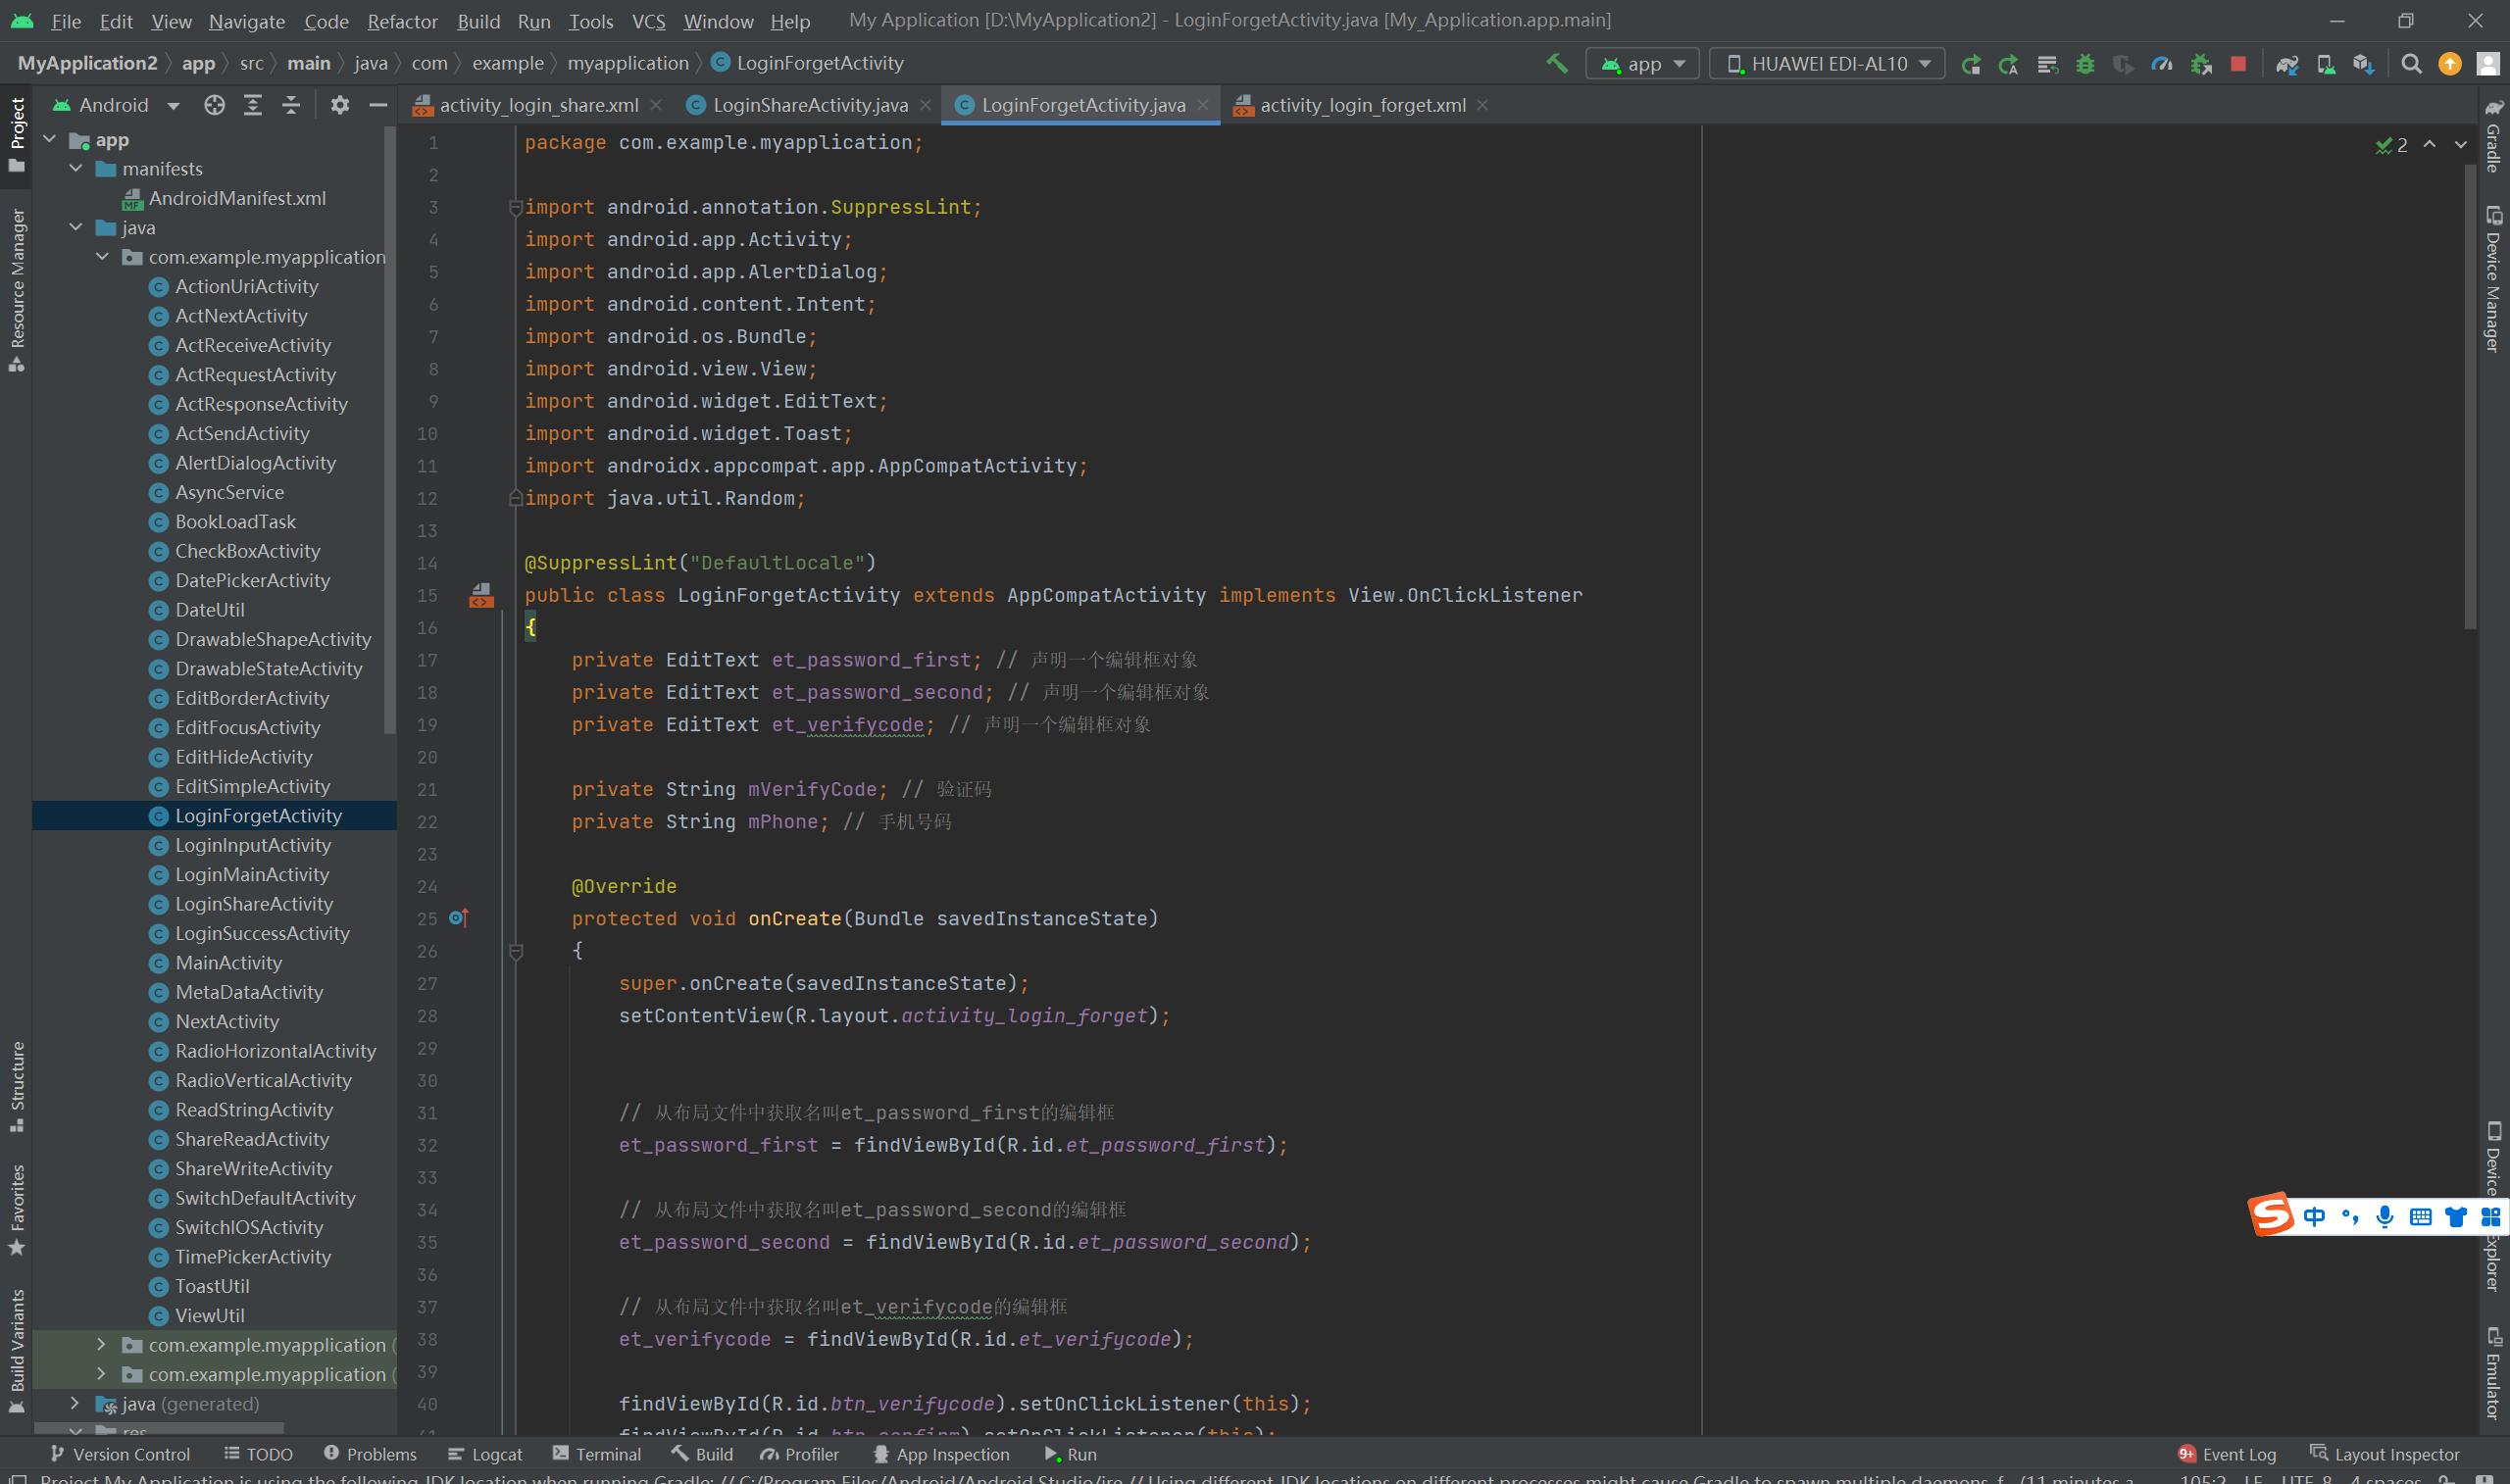Stop the running app with red square
Screen dimensions: 2510x1484
pos(2238,64)
